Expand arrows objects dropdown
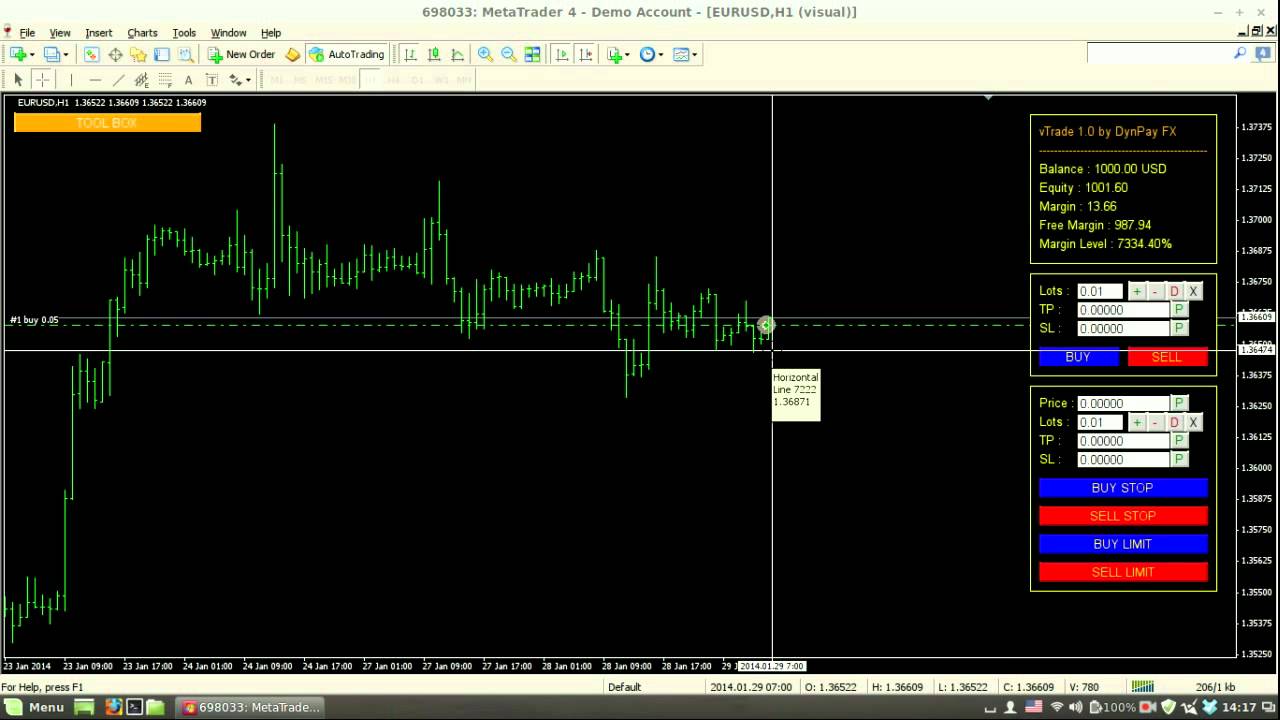This screenshot has height=720, width=1280. (x=248, y=80)
